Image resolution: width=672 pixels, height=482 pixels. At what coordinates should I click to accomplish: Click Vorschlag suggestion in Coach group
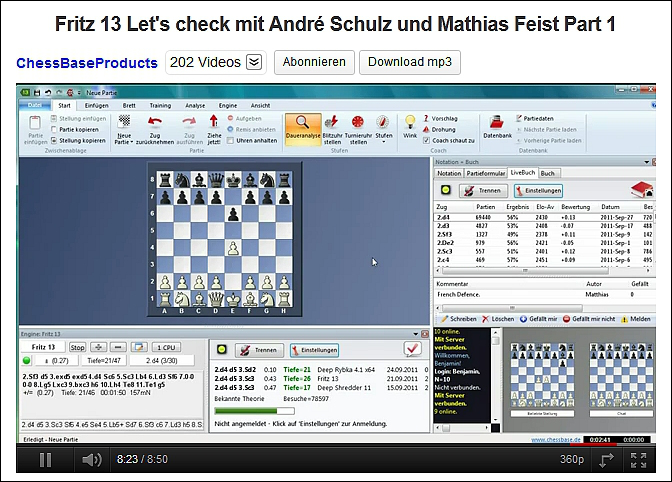tap(440, 118)
